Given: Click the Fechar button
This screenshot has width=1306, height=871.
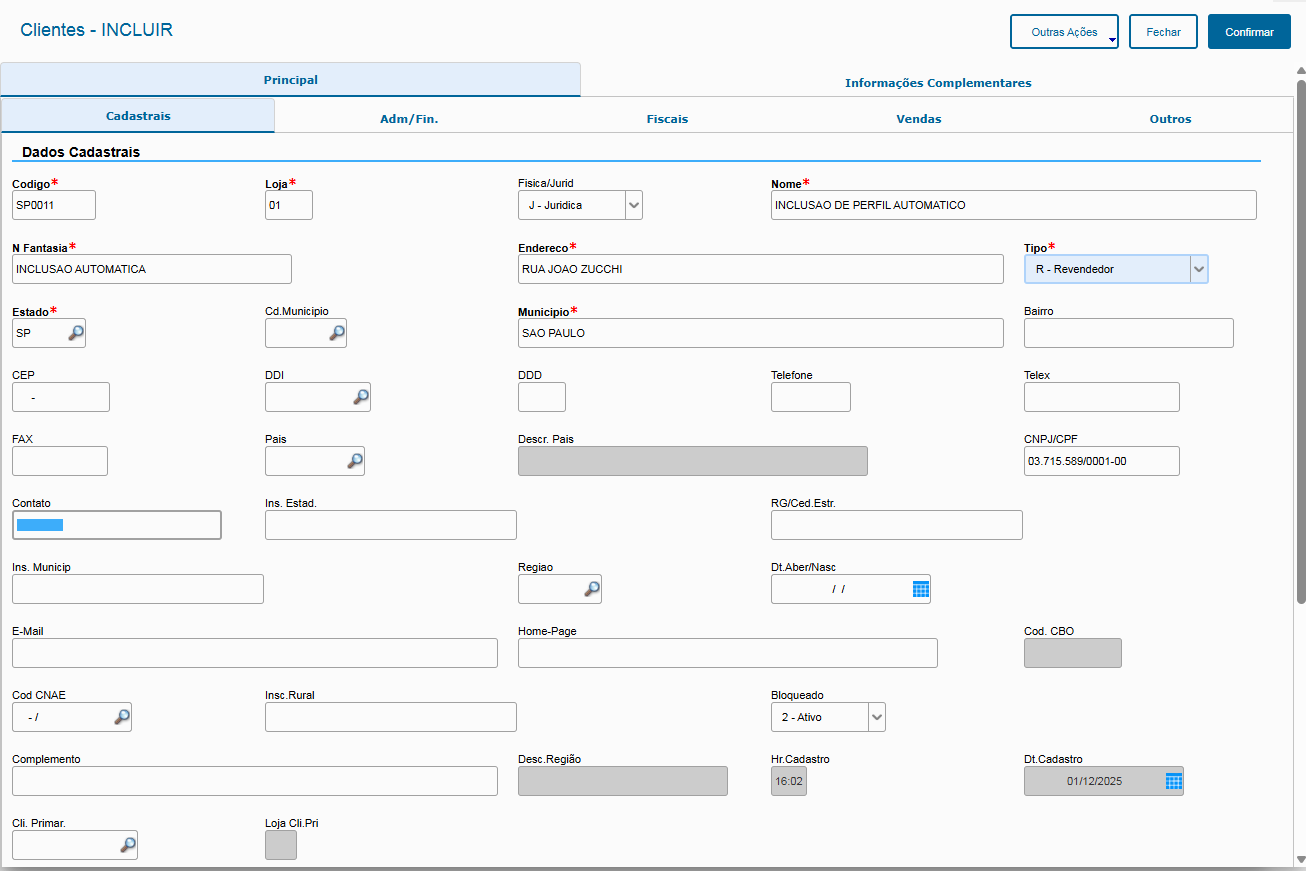Looking at the screenshot, I should pyautogui.click(x=1163, y=32).
